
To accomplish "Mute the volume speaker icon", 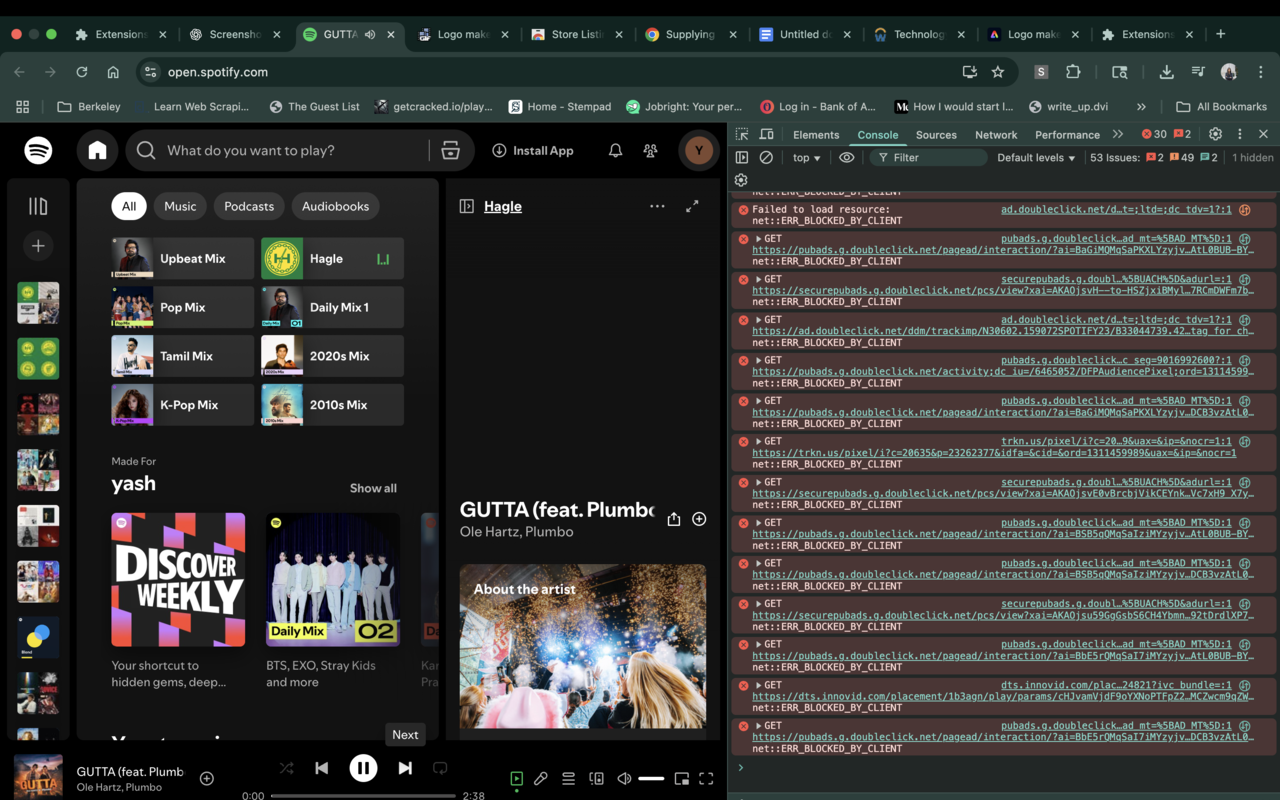I will (x=624, y=778).
